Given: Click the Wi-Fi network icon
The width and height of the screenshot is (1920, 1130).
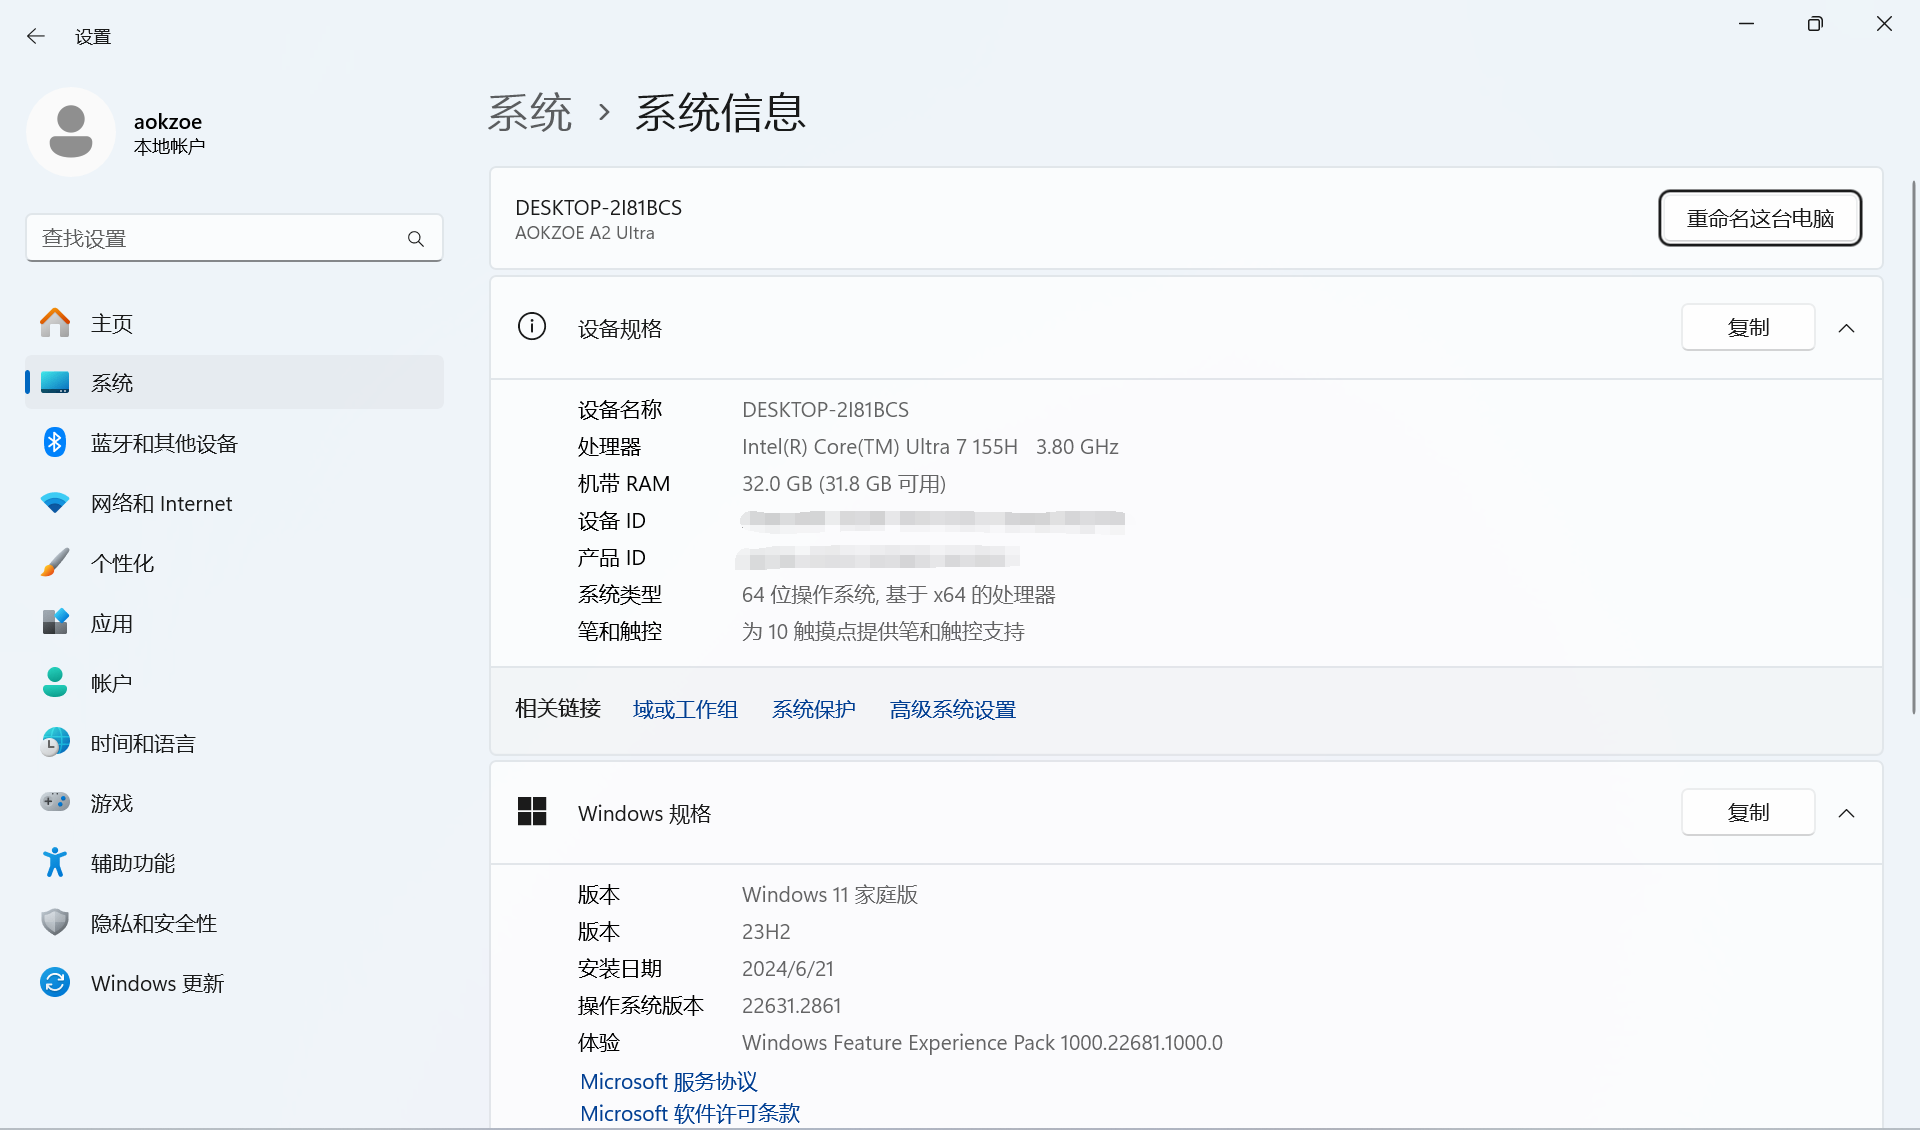Looking at the screenshot, I should click(x=55, y=503).
